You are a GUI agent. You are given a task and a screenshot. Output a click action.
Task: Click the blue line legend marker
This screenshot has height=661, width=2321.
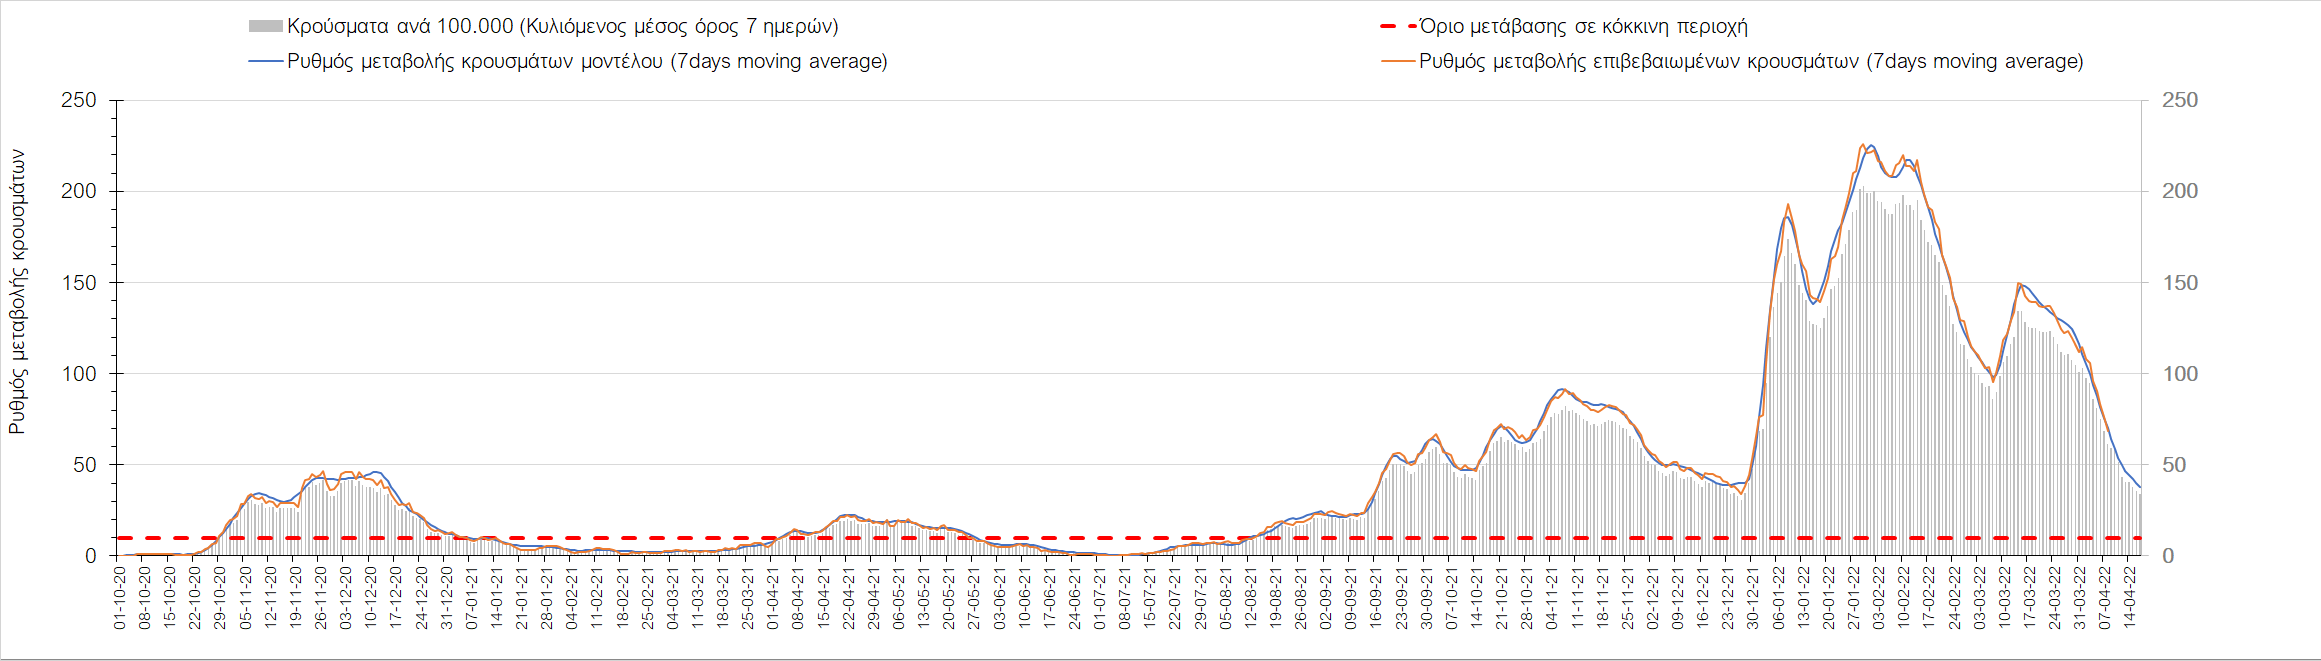(265, 61)
